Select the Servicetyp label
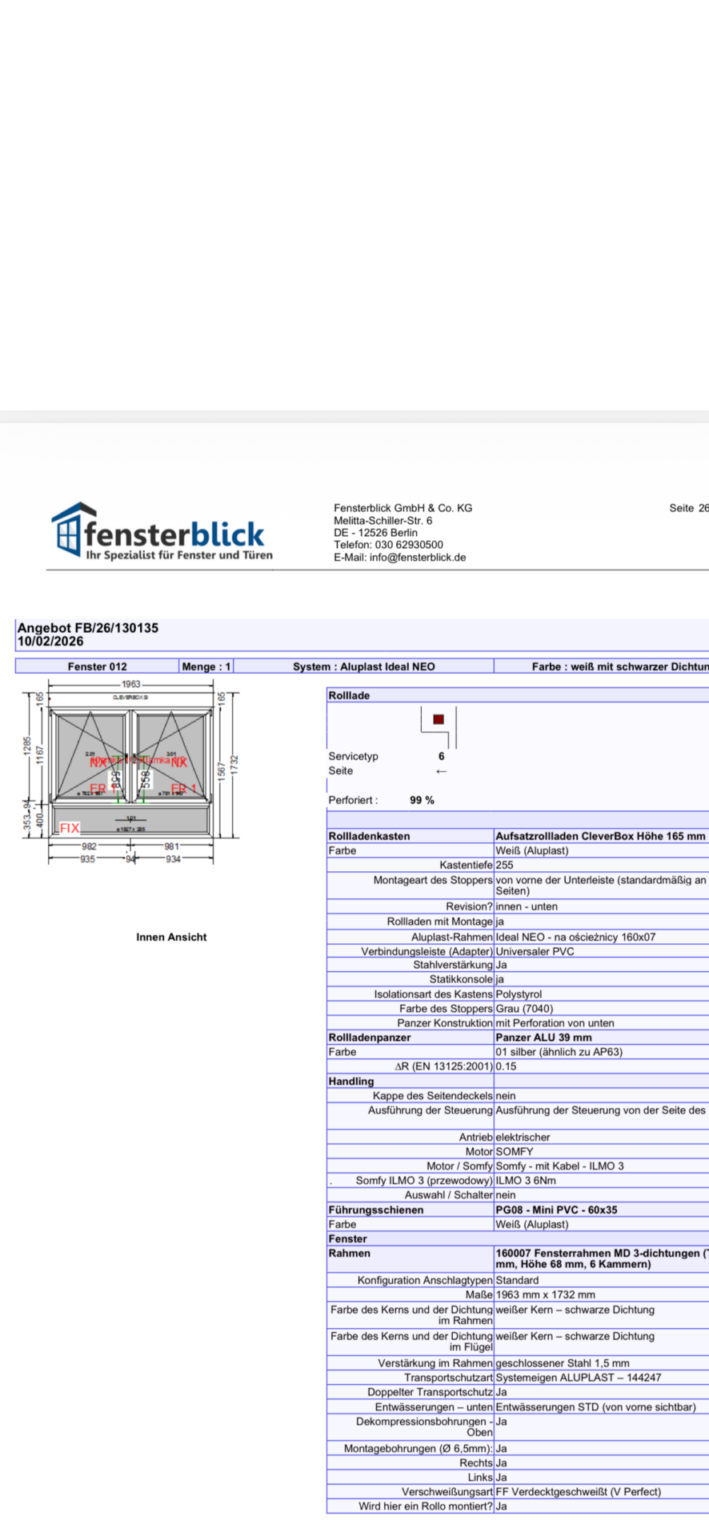Screen dimensions: 709x1536 (x=354, y=757)
